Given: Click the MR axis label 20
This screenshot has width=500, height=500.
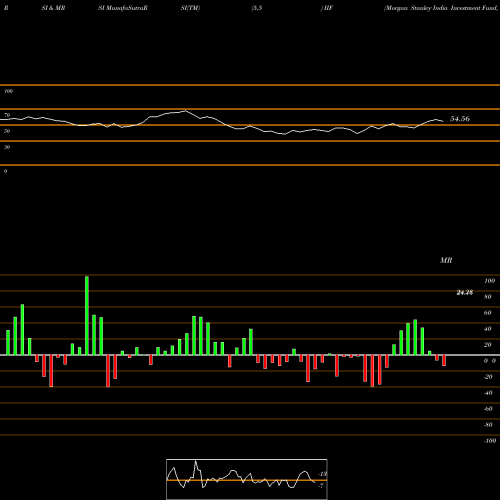Looking at the screenshot, I should coord(488,345).
